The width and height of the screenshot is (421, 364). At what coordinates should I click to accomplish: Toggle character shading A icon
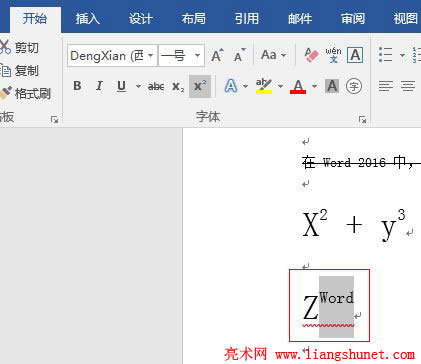(x=332, y=86)
